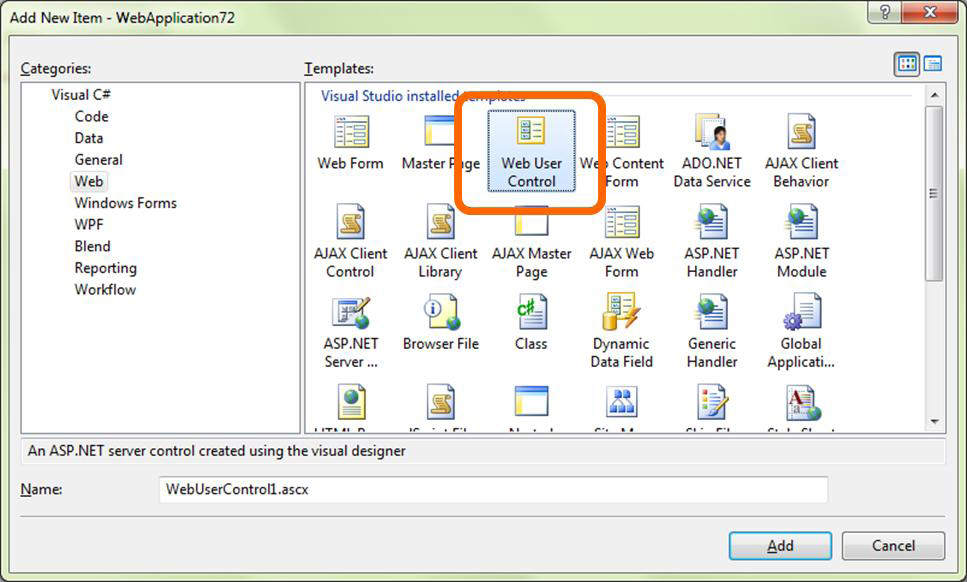Choose the AJAX Client Behavior template

click(801, 151)
